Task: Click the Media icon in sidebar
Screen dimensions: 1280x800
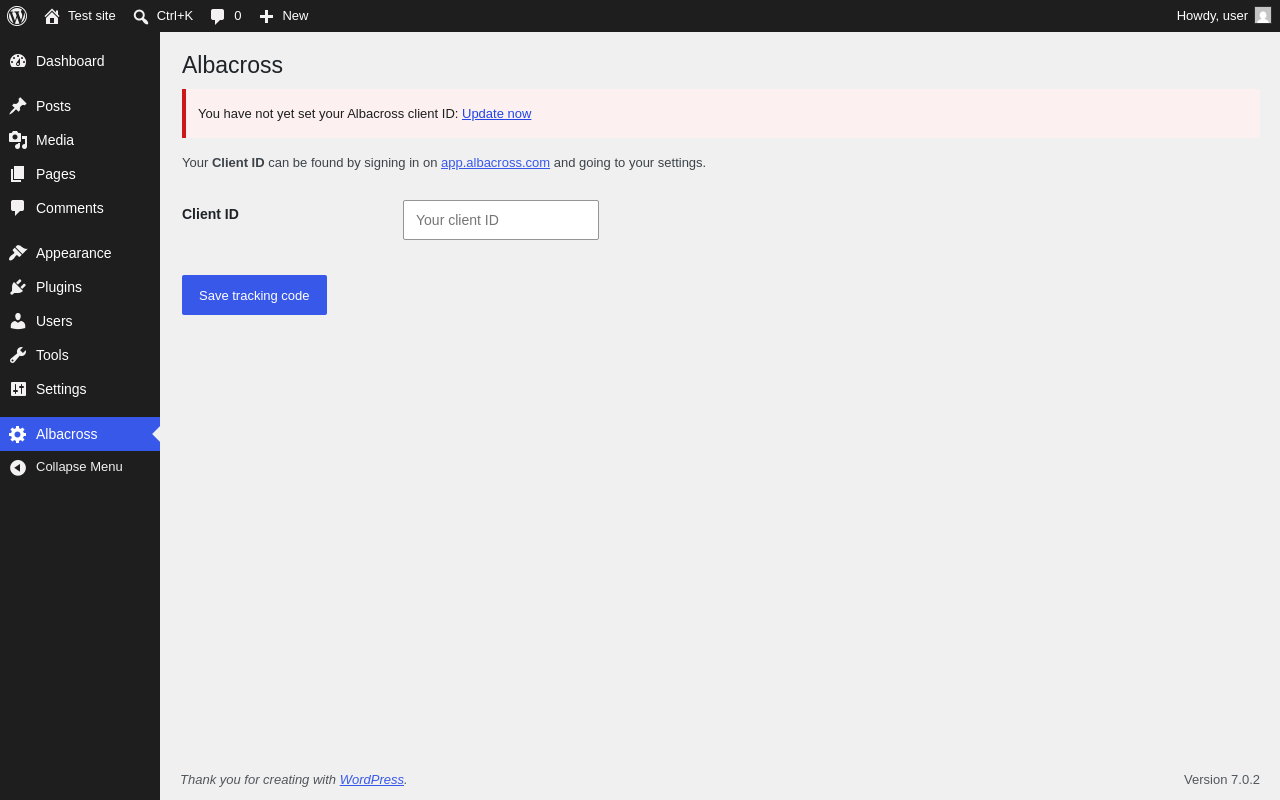Action: click(18, 140)
